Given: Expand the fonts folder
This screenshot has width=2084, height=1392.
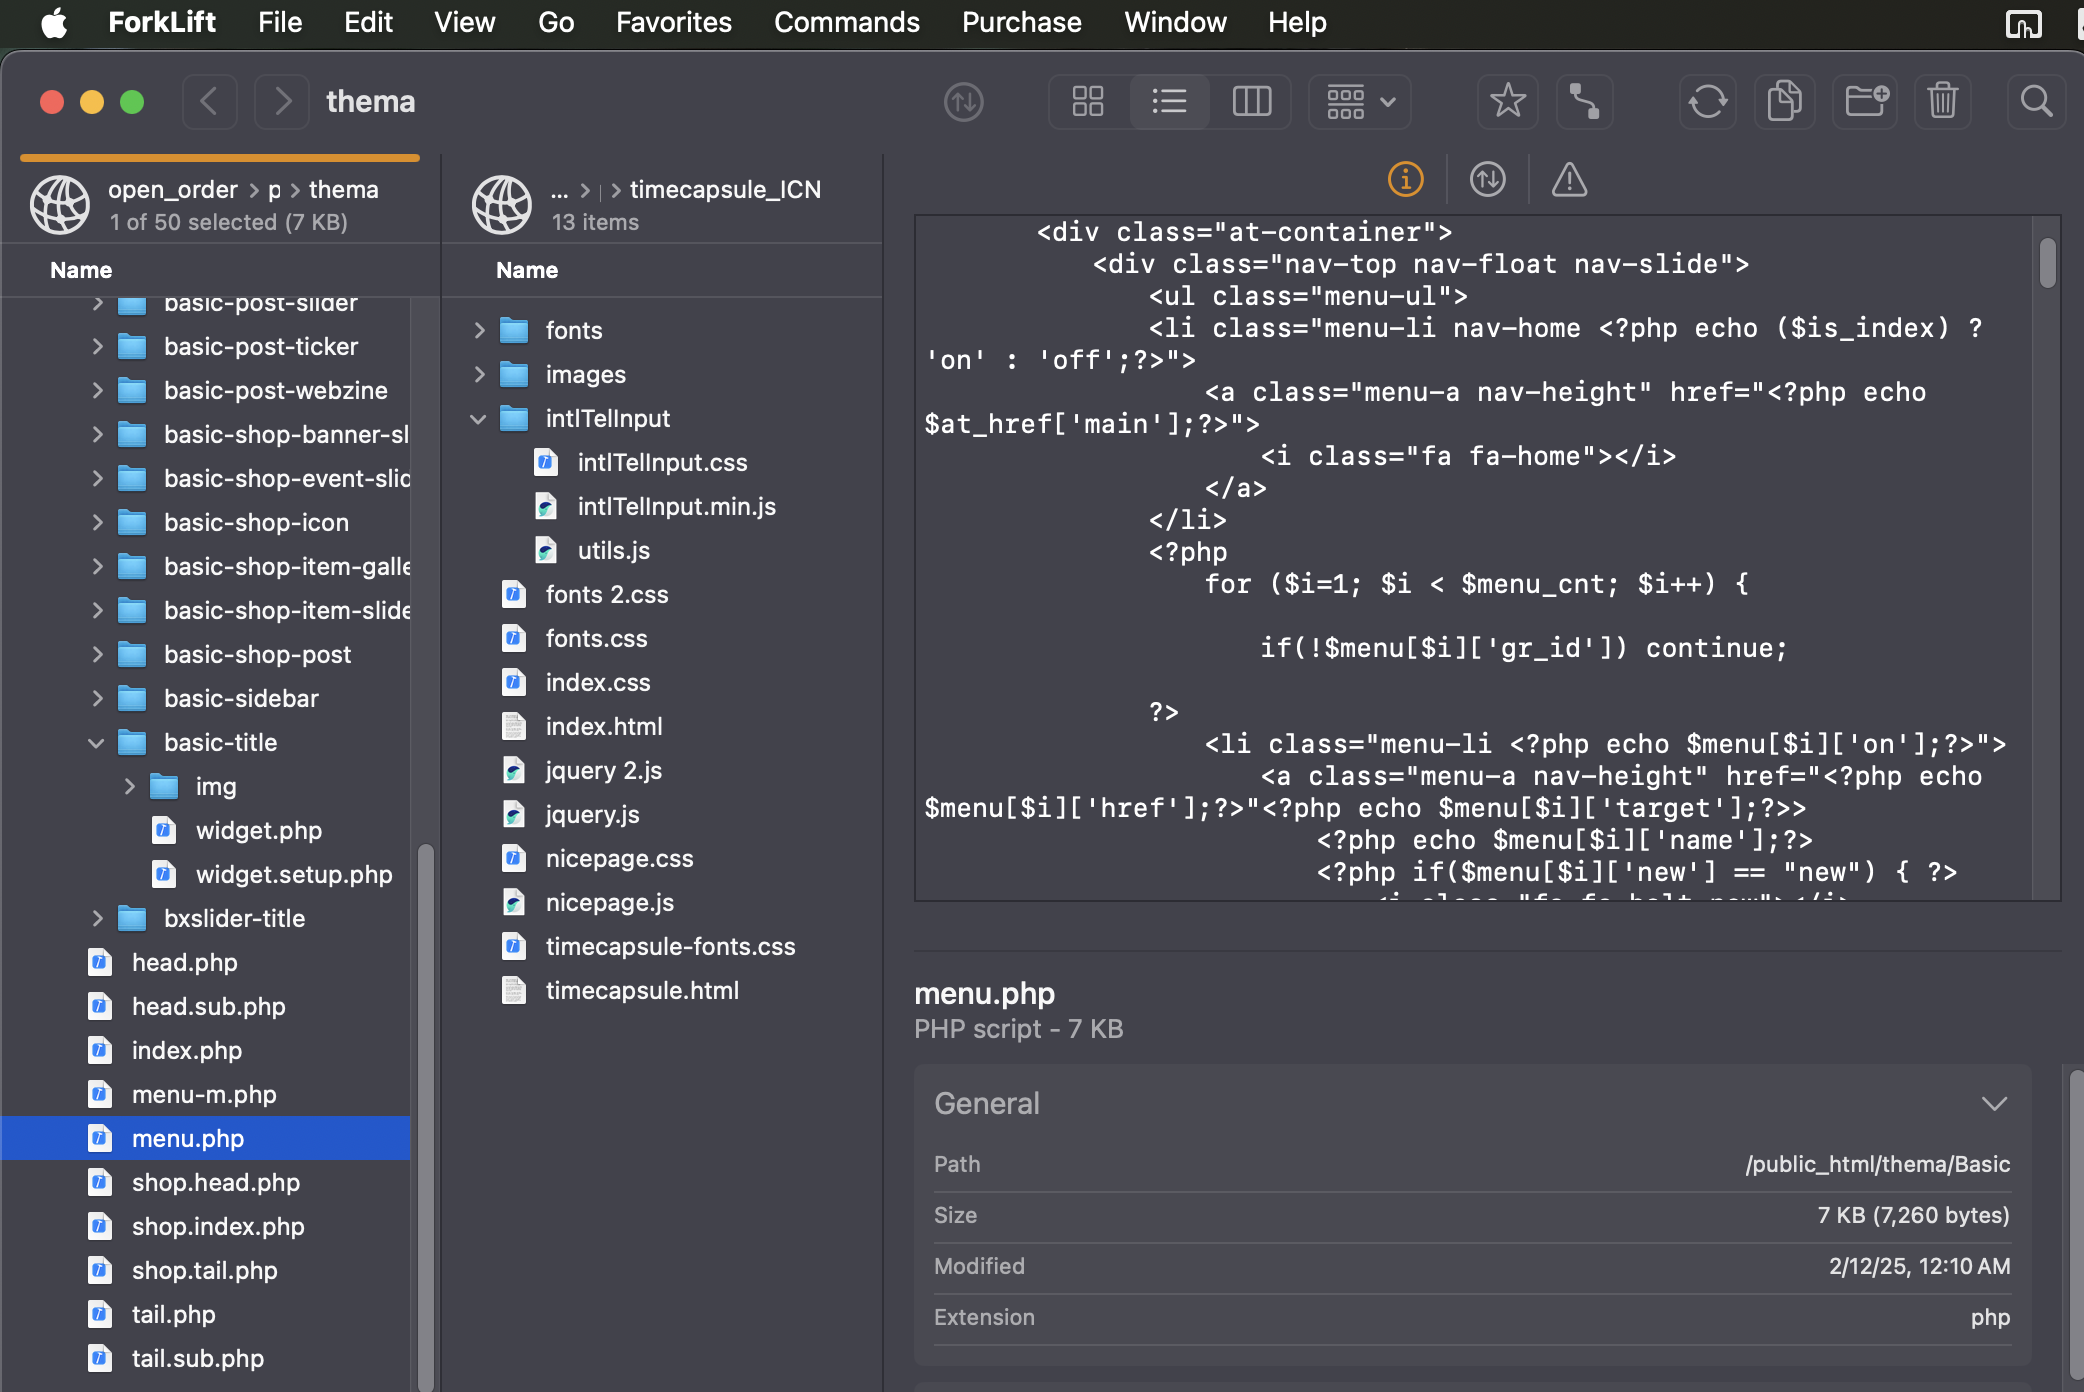Looking at the screenshot, I should click(479, 330).
